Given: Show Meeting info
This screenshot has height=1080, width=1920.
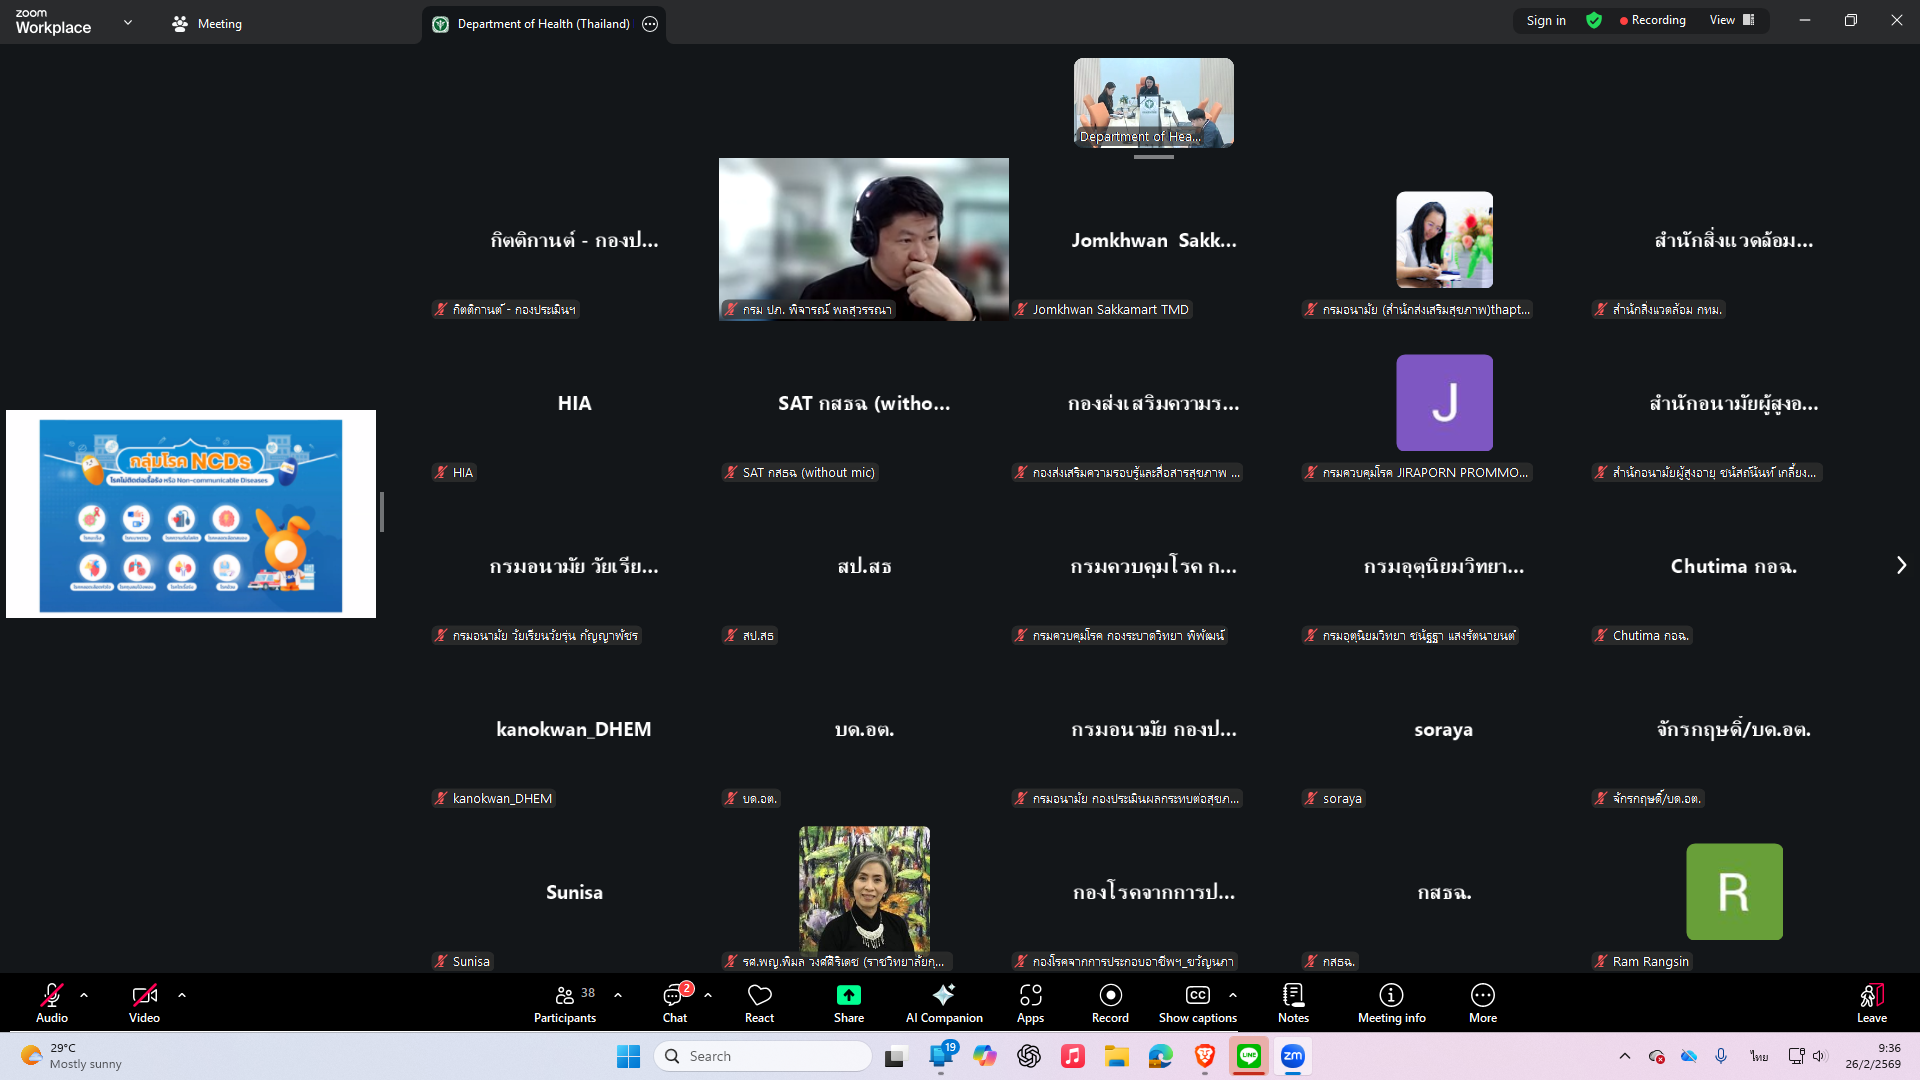Looking at the screenshot, I should [x=1391, y=1002].
